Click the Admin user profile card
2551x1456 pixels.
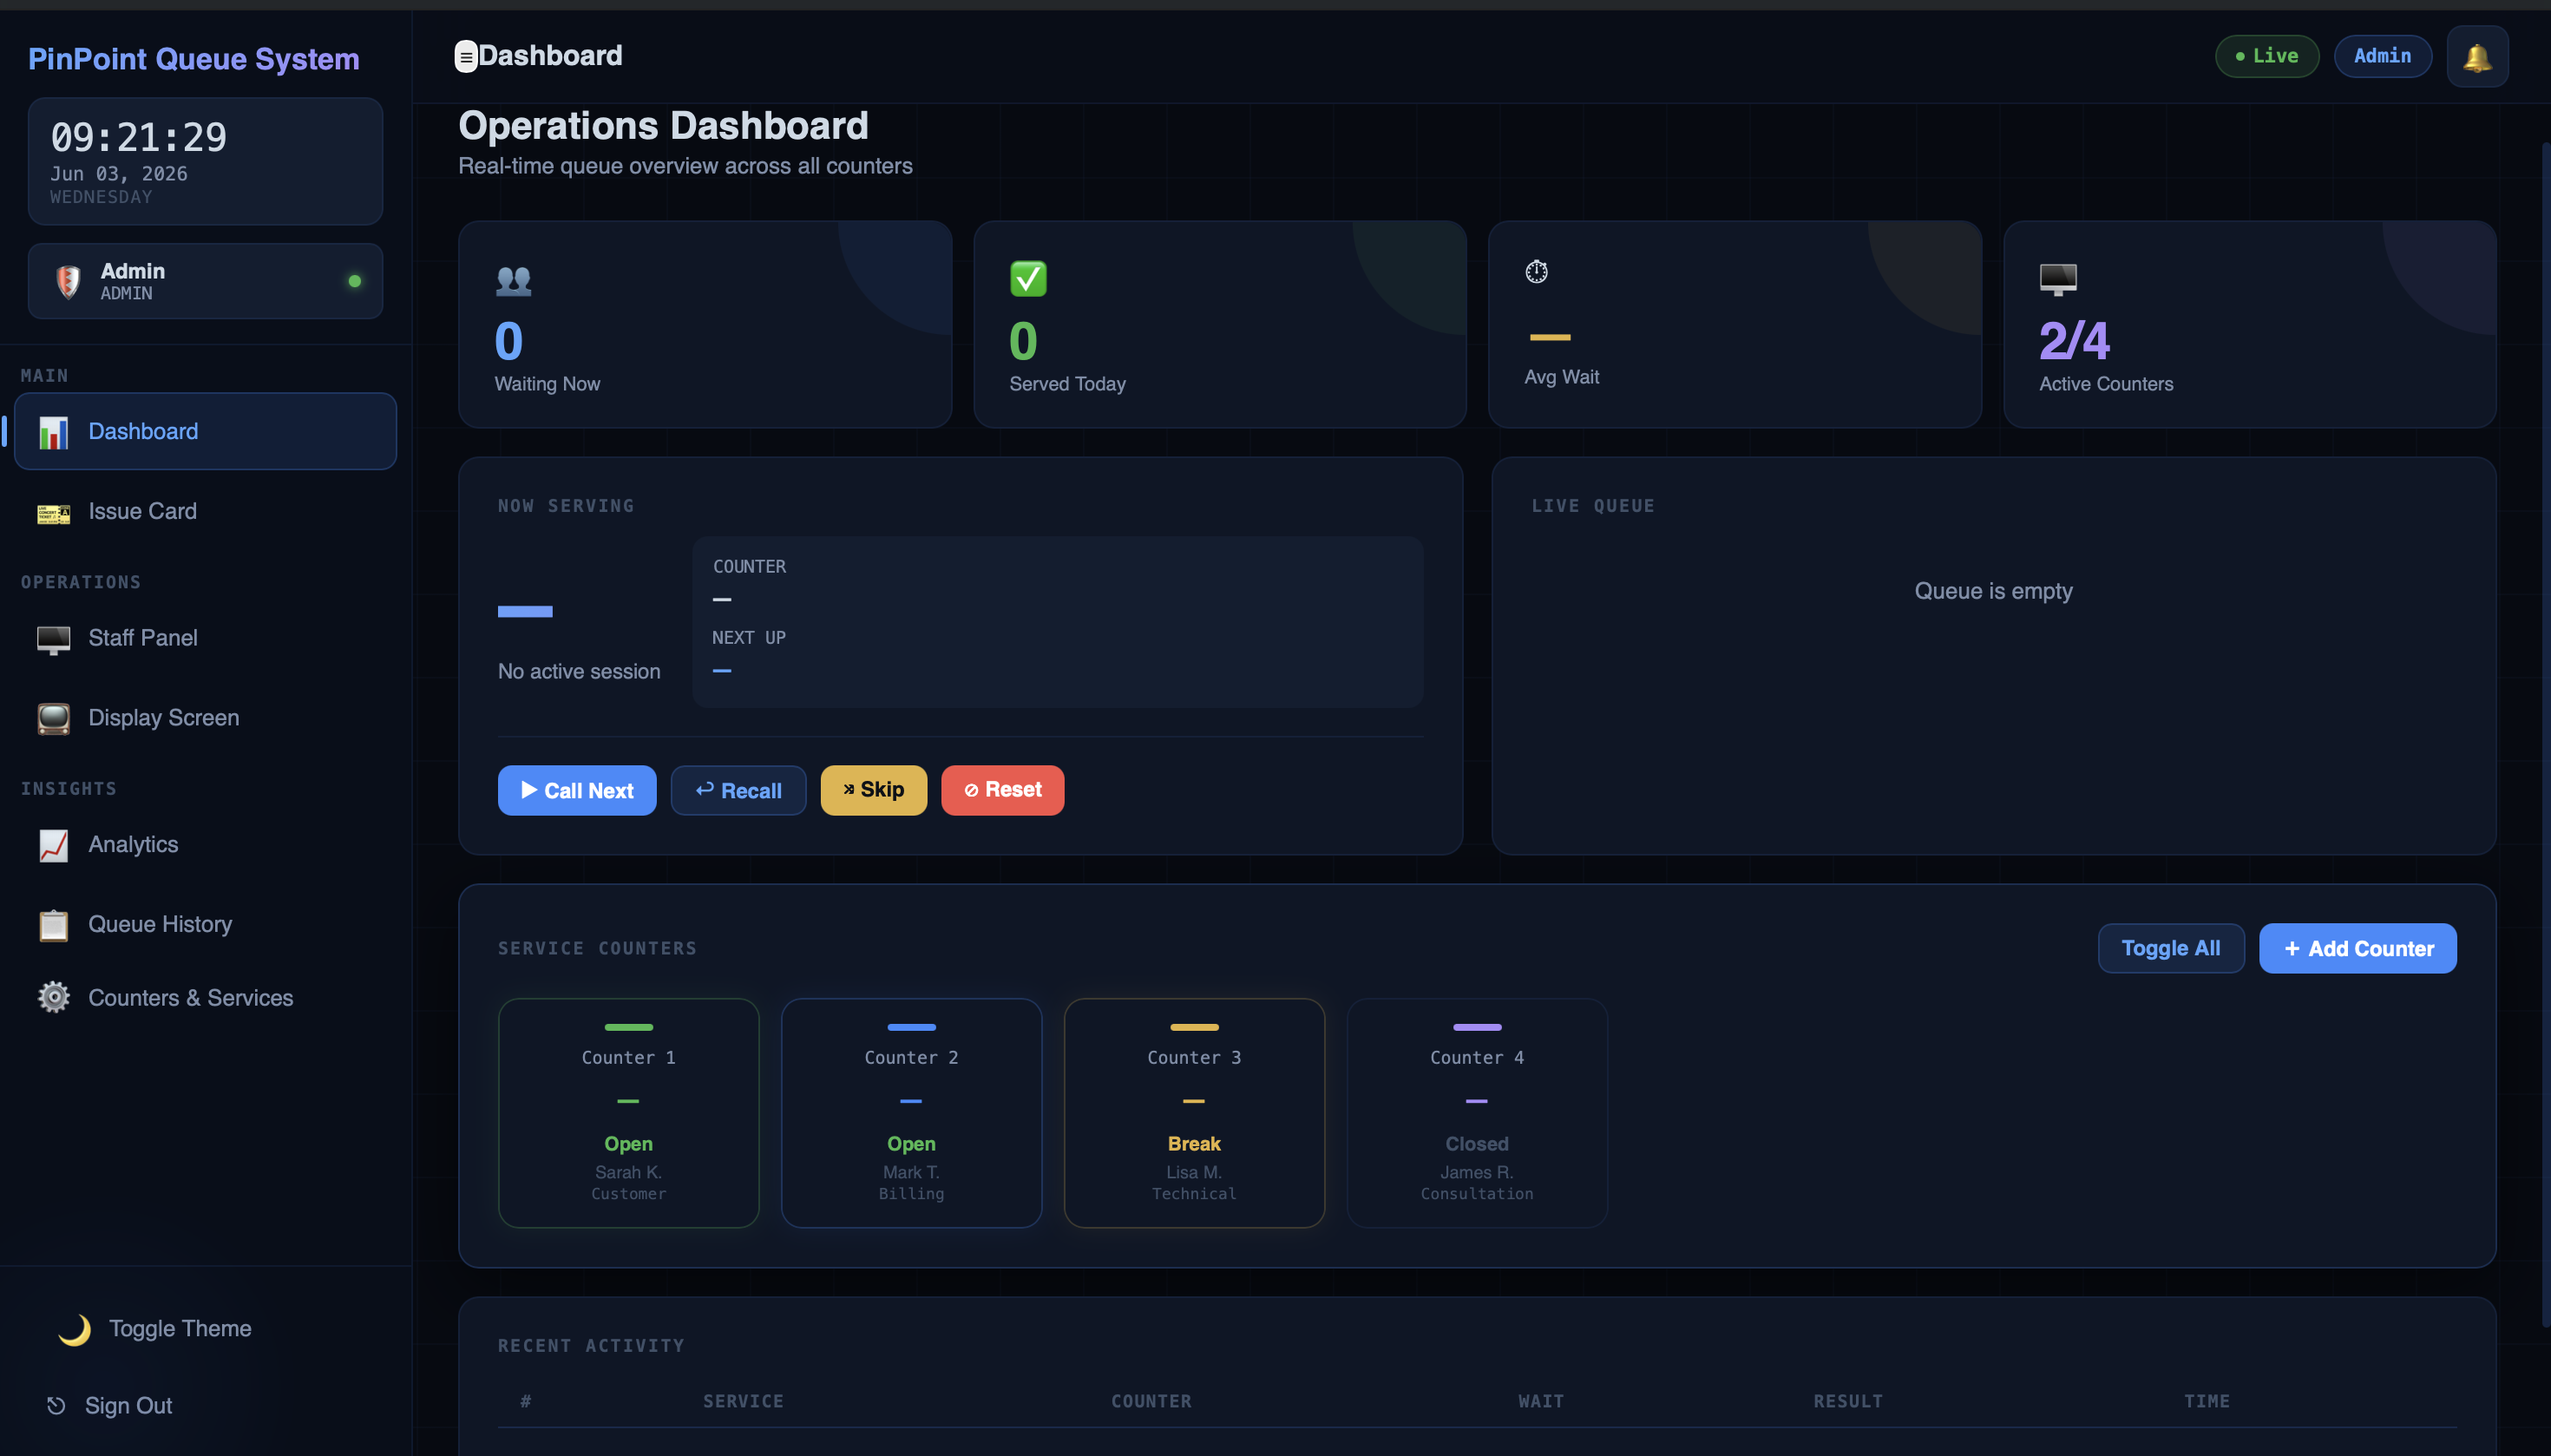pos(205,282)
